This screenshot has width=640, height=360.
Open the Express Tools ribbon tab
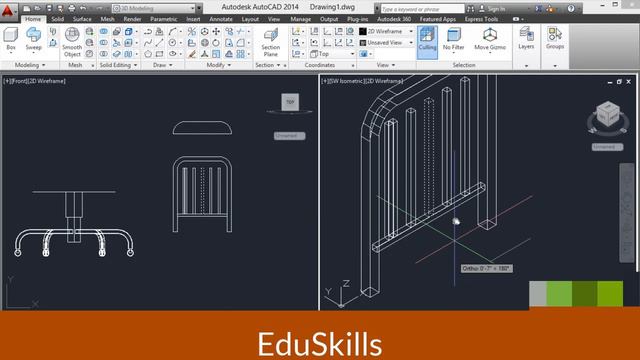pyautogui.click(x=481, y=19)
